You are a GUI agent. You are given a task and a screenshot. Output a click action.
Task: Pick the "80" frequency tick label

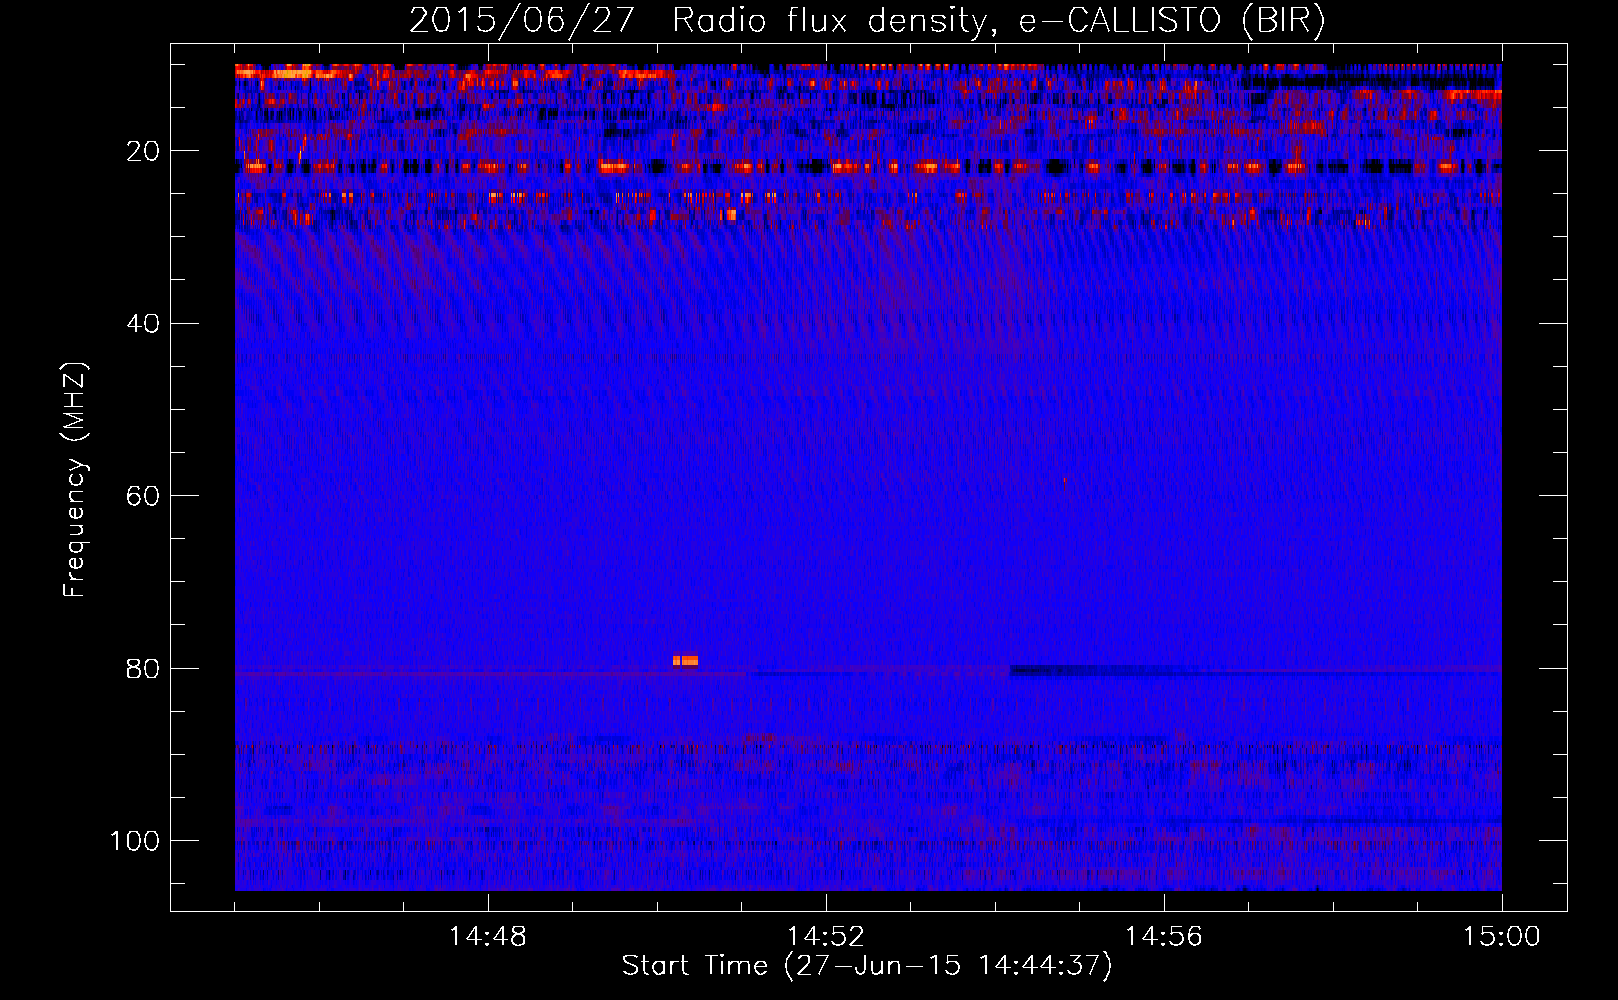coord(144,668)
